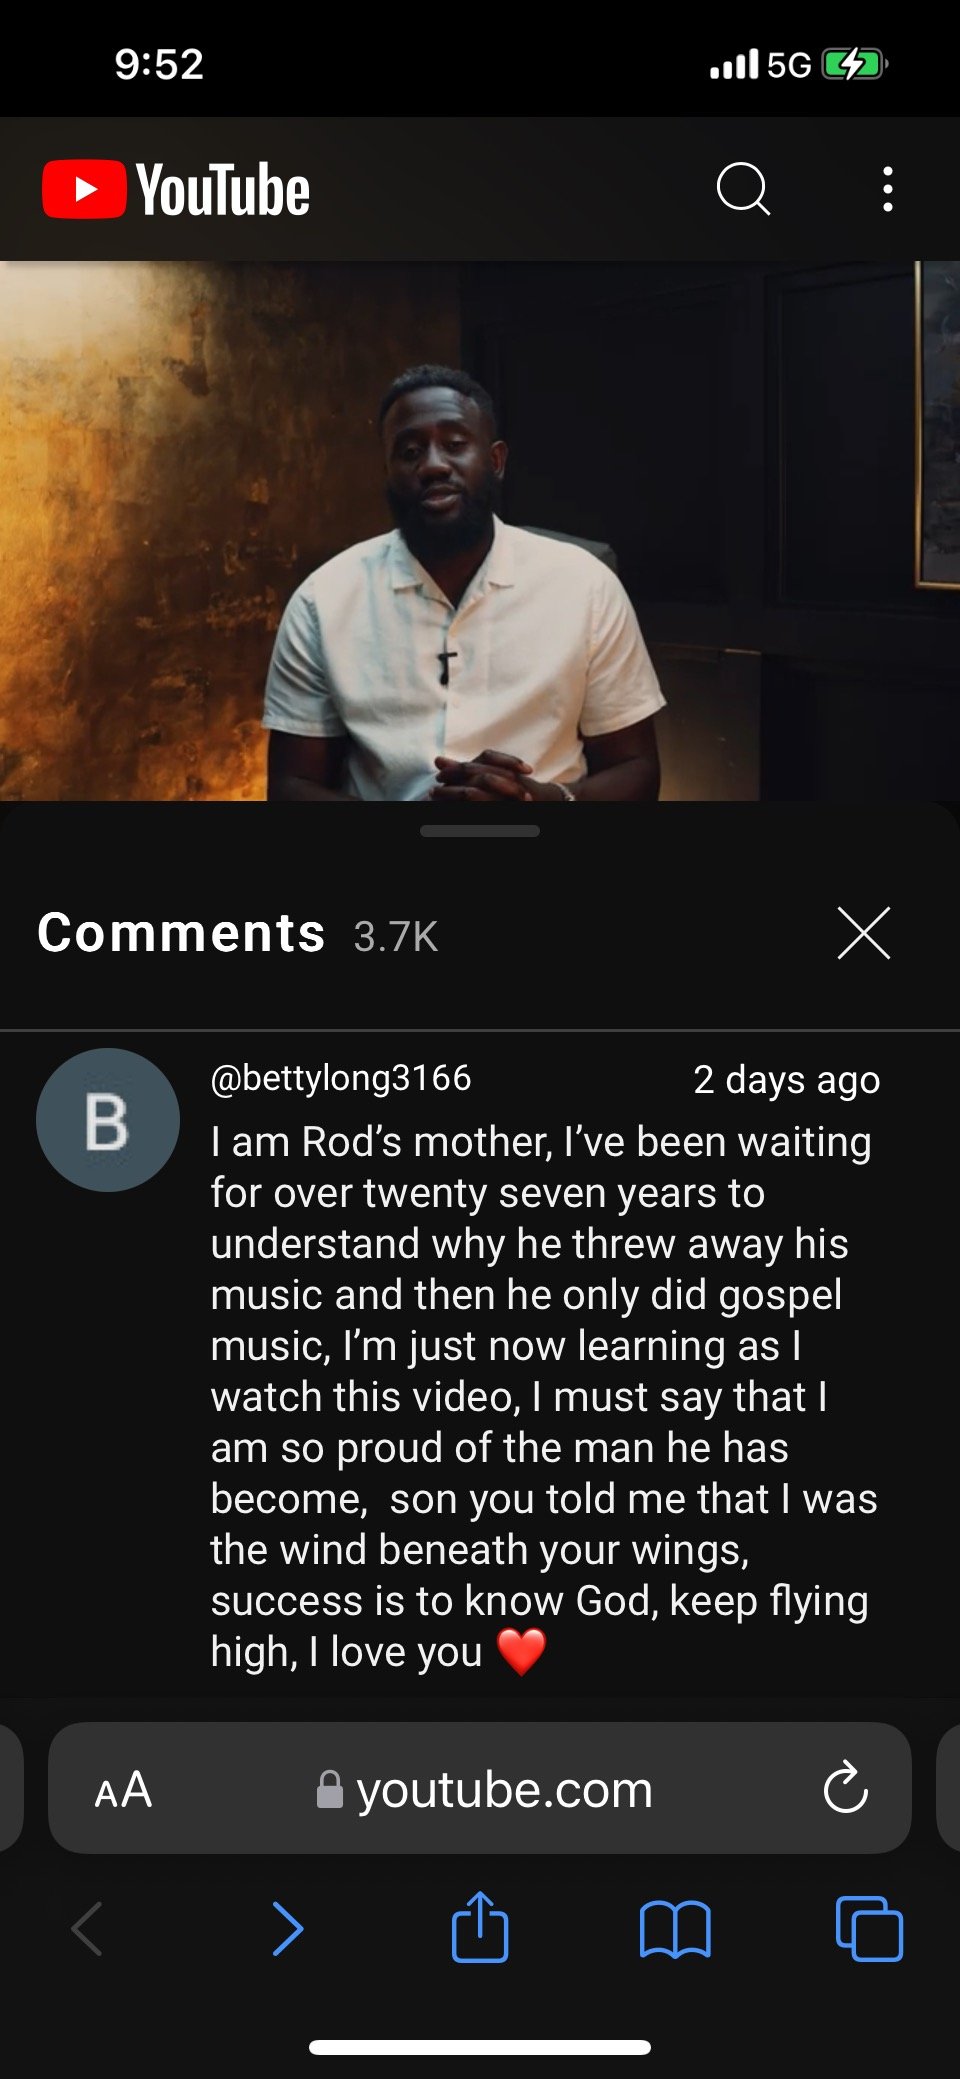The width and height of the screenshot is (960, 2079).
Task: Tap the video player thumbnail
Action: pyautogui.click(x=480, y=530)
